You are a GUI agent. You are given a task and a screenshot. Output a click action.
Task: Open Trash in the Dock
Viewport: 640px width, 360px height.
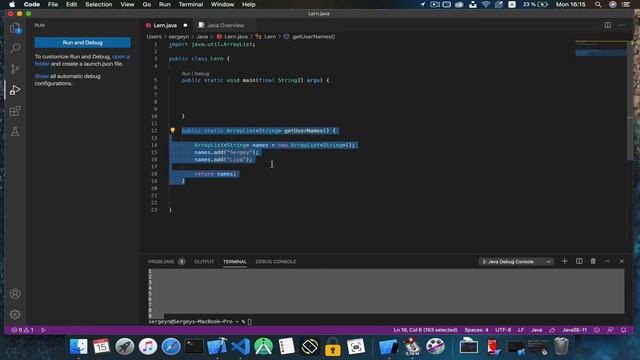point(561,347)
